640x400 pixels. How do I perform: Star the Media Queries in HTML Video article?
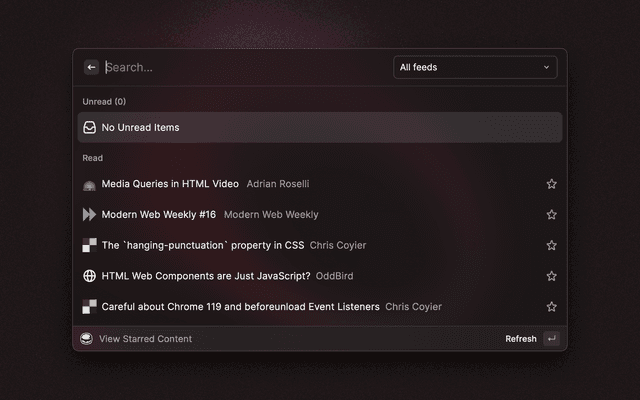pos(551,184)
